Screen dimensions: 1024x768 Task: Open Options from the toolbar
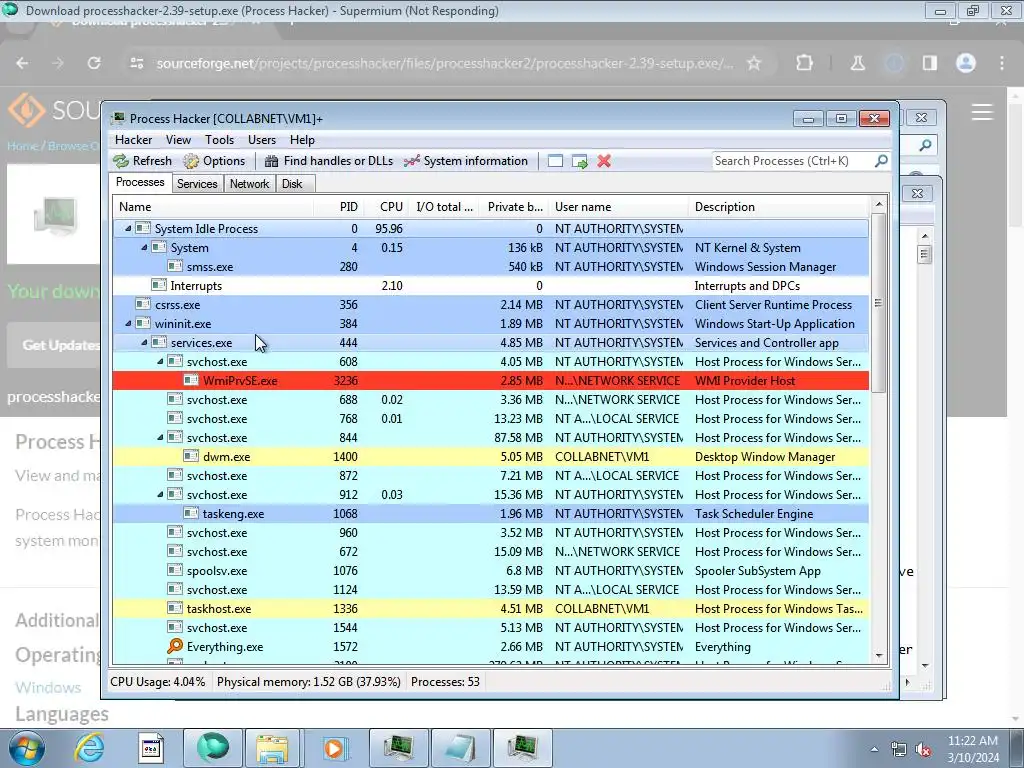point(214,161)
